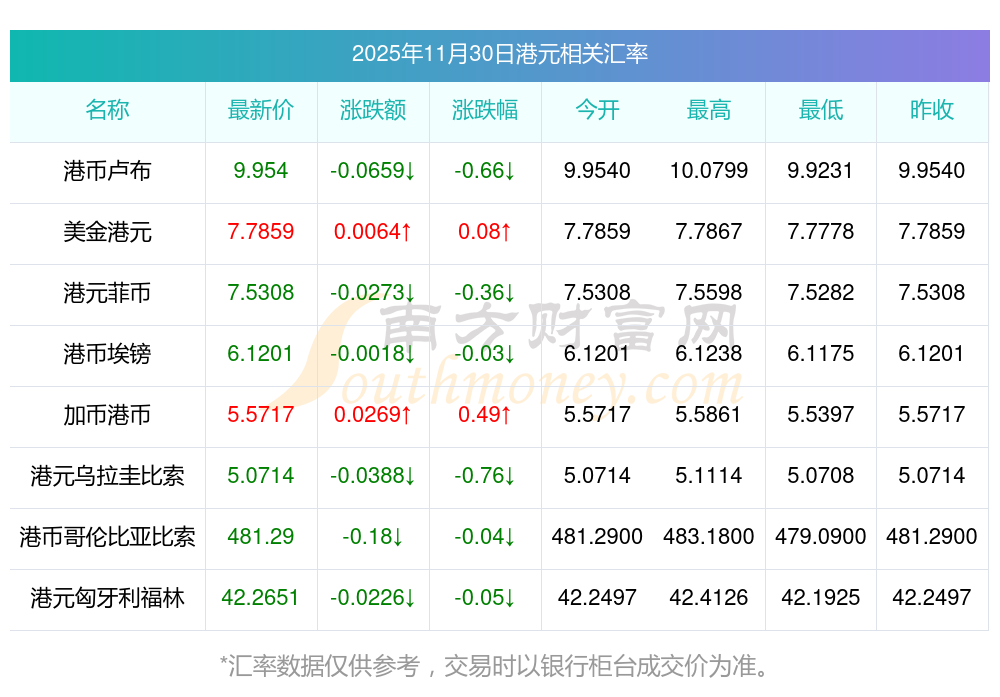
Task: Click the 最低 column header
Action: tap(821, 110)
